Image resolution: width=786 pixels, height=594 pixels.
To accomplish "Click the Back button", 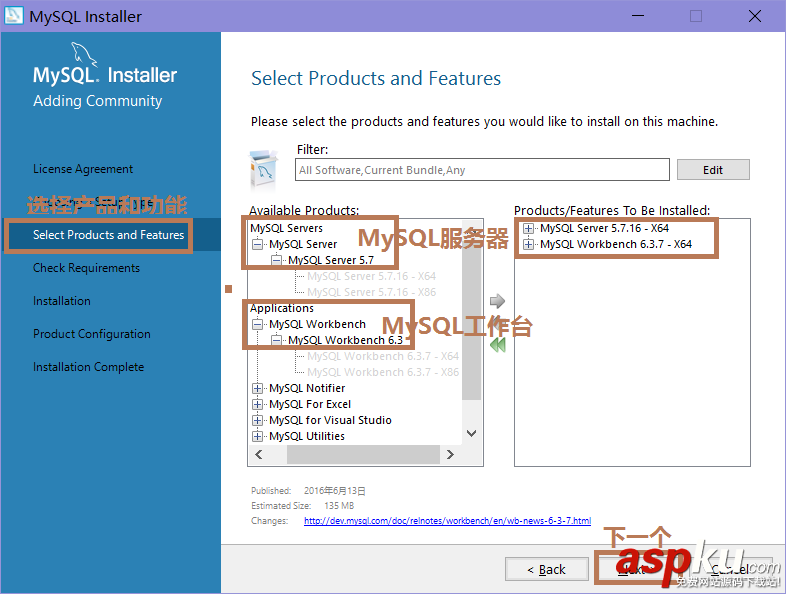I will coord(546,569).
